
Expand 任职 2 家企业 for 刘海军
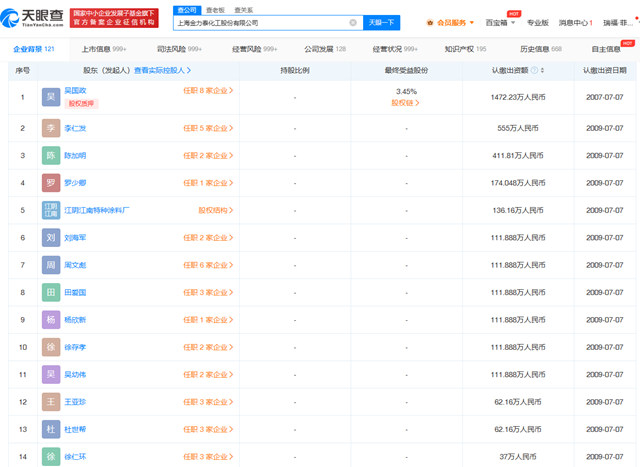(208, 238)
